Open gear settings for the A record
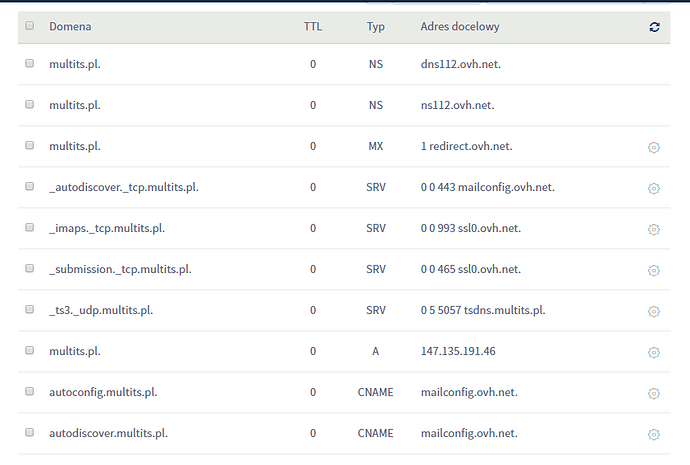The height and width of the screenshot is (465, 690). tap(654, 352)
